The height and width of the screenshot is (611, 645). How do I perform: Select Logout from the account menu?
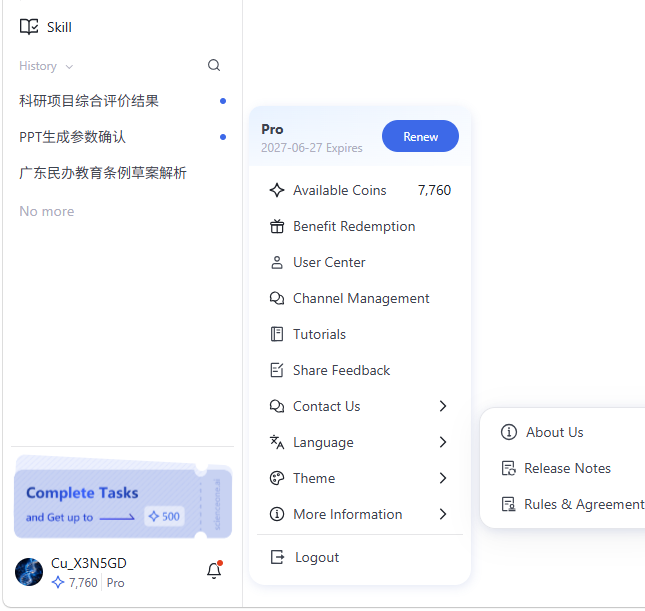click(360, 557)
